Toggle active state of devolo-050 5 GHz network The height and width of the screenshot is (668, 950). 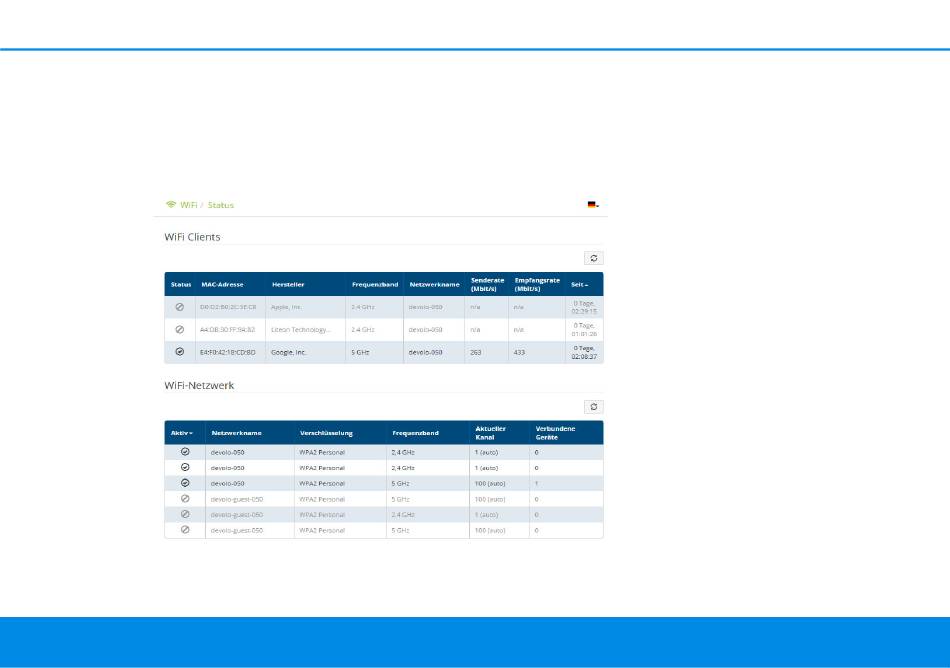pos(185,483)
